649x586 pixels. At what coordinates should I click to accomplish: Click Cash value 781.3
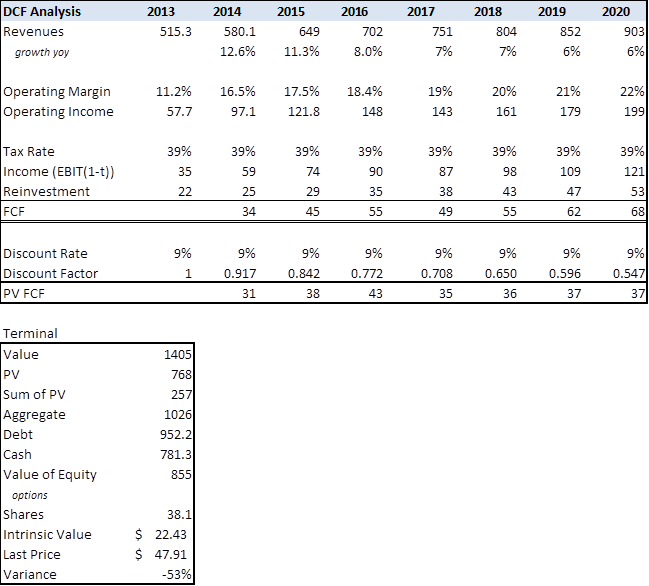coord(176,454)
